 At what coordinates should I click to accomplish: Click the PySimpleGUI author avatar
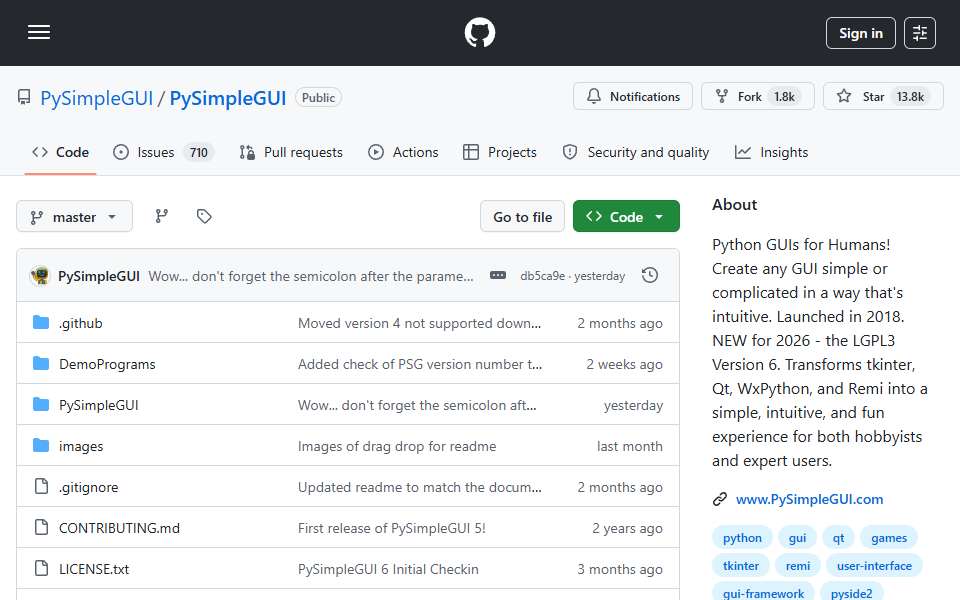(x=40, y=276)
